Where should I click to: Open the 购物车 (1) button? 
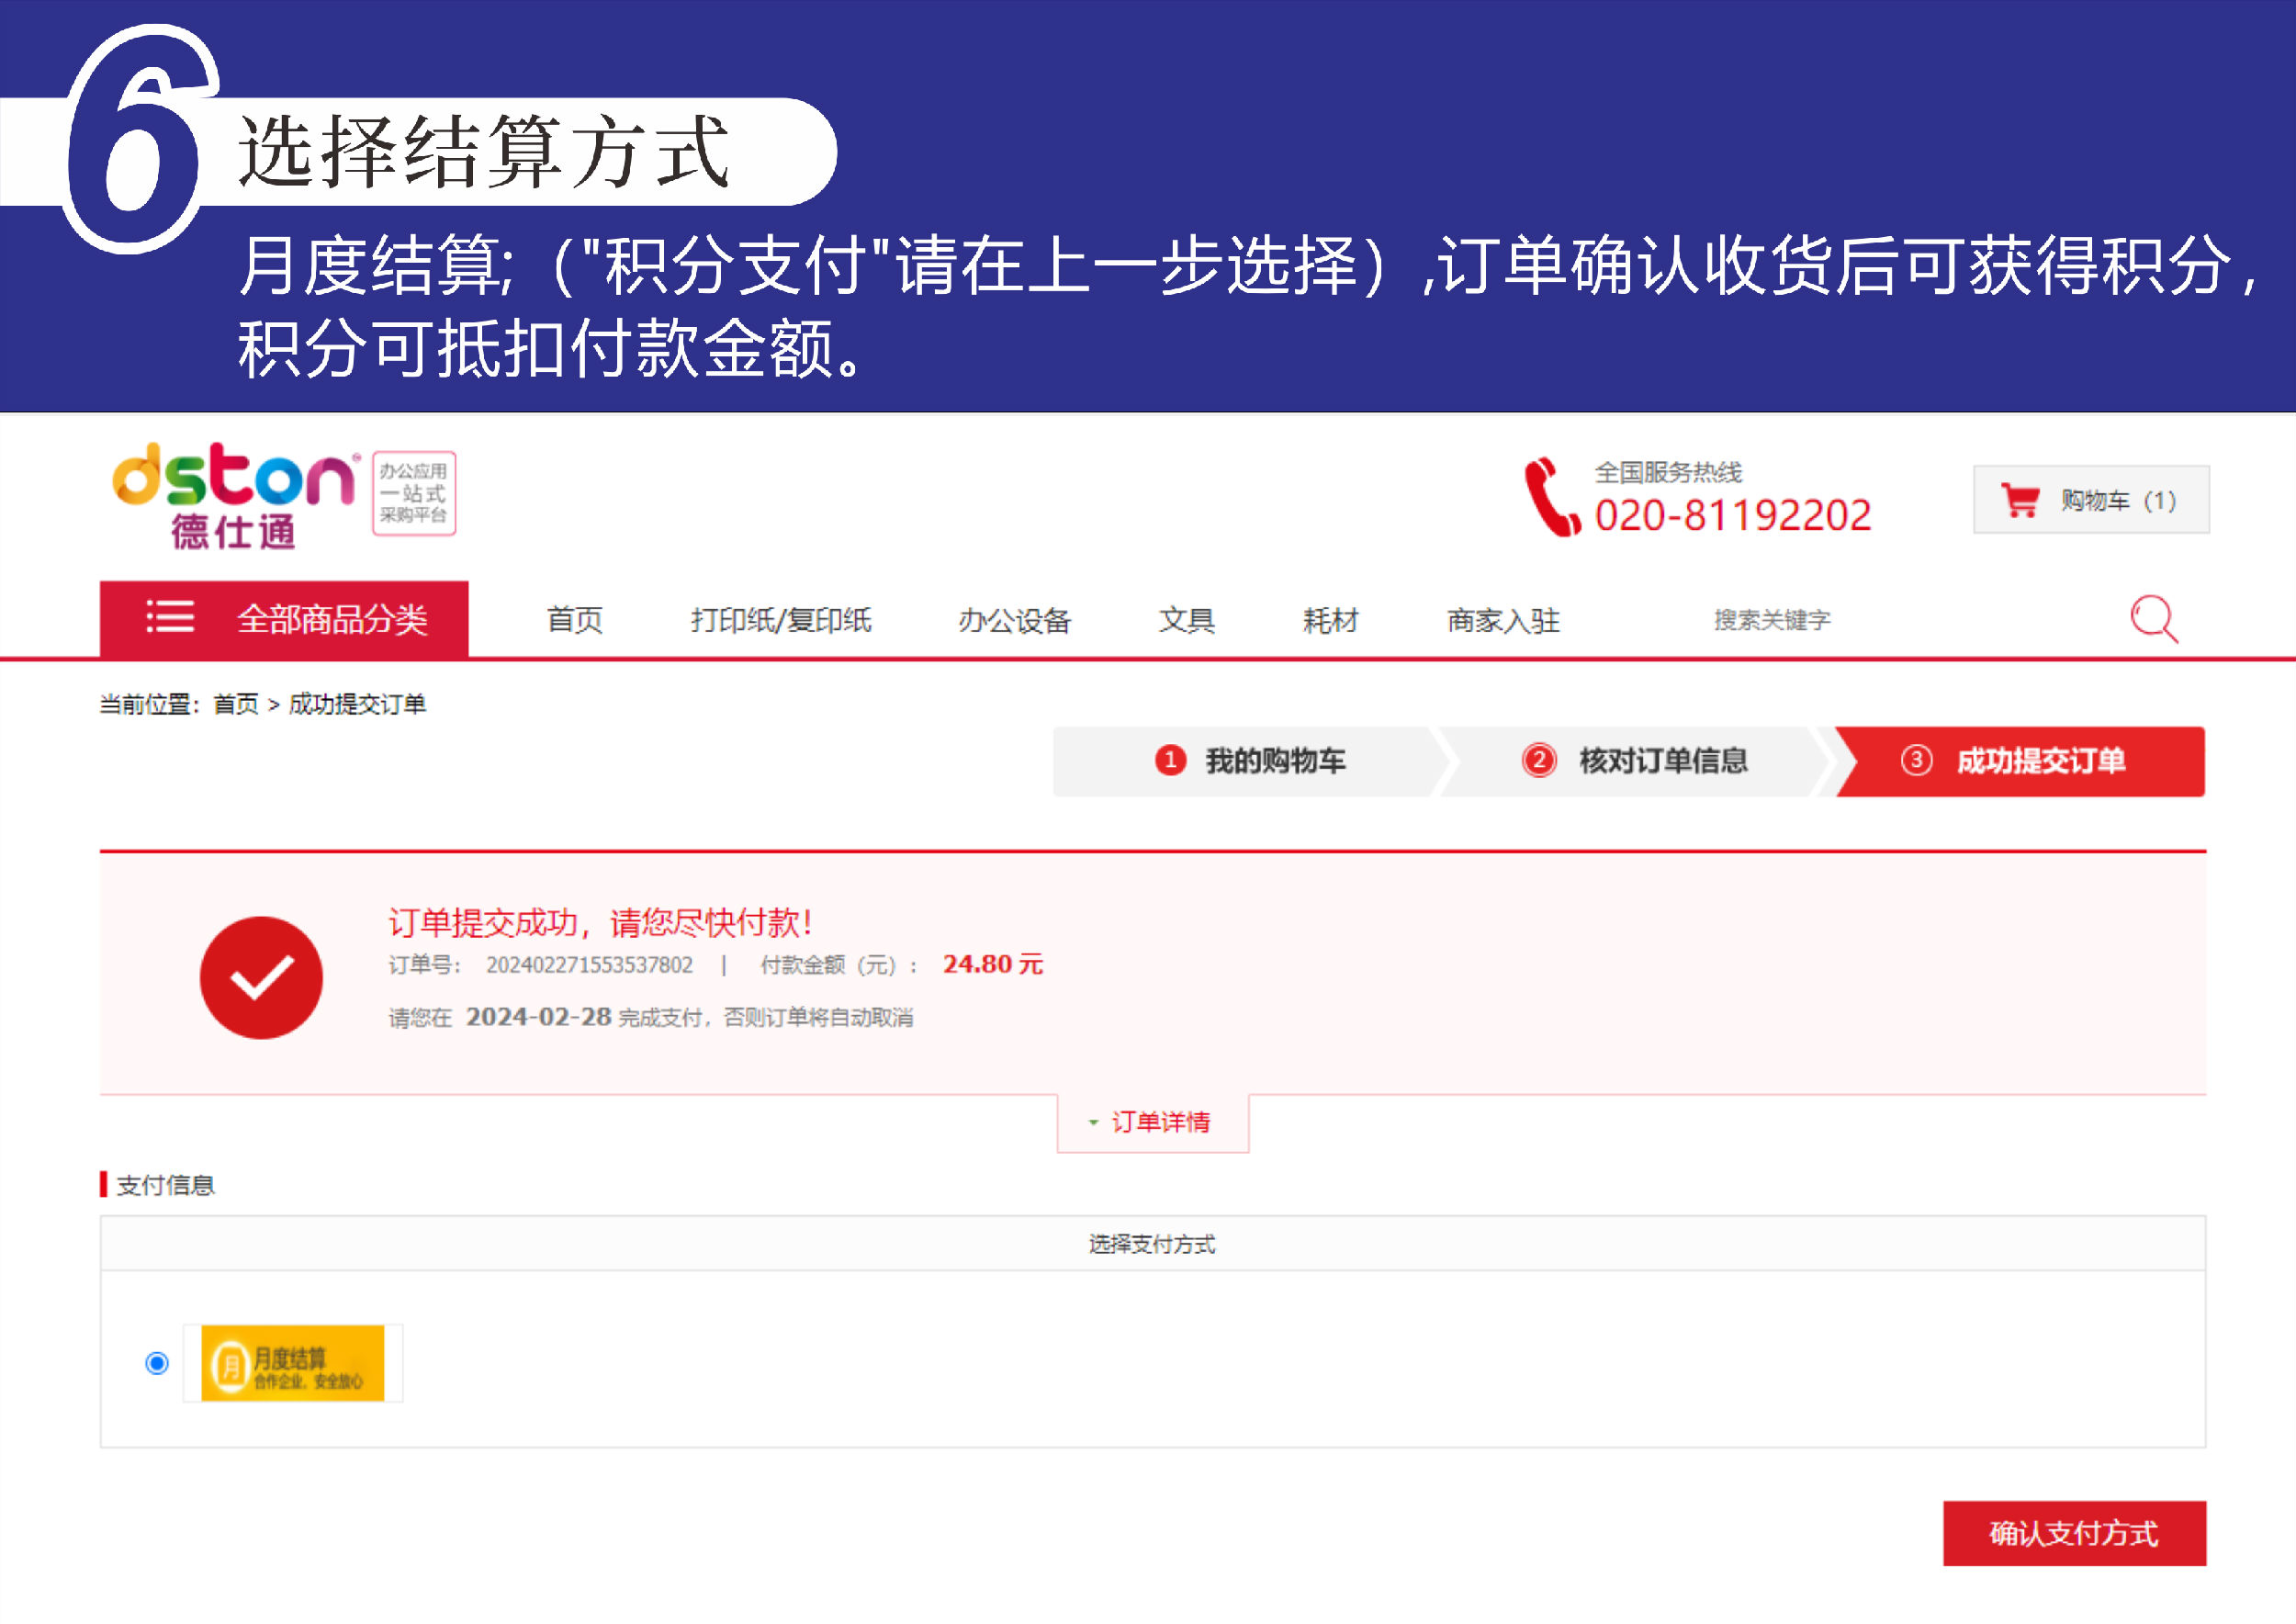click(x=2091, y=499)
